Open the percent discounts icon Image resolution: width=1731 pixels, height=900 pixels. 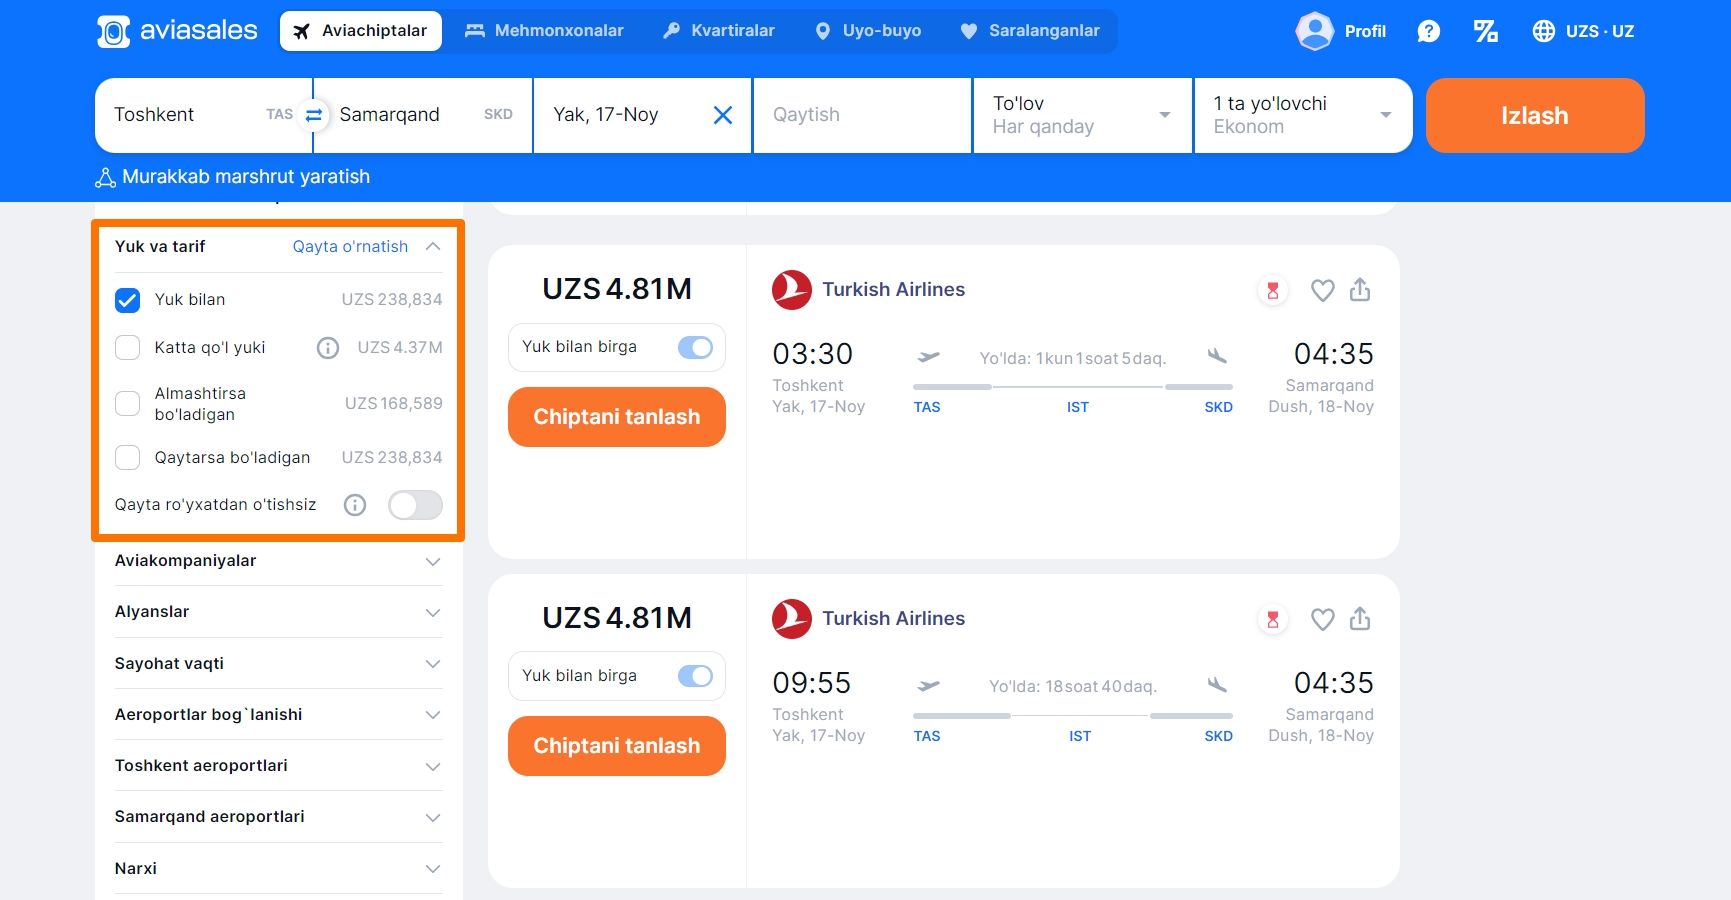click(1486, 31)
